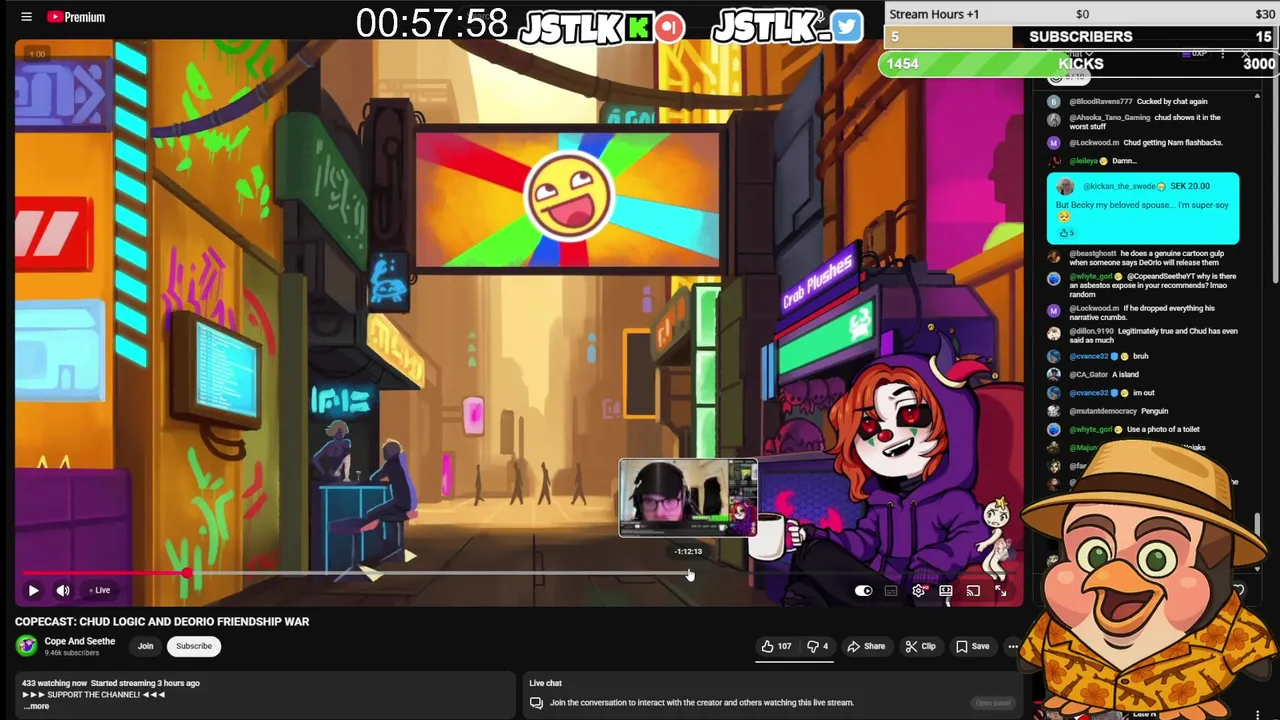Viewport: 1280px width, 720px height.
Task: Open the player settings gear
Action: [x=919, y=590]
